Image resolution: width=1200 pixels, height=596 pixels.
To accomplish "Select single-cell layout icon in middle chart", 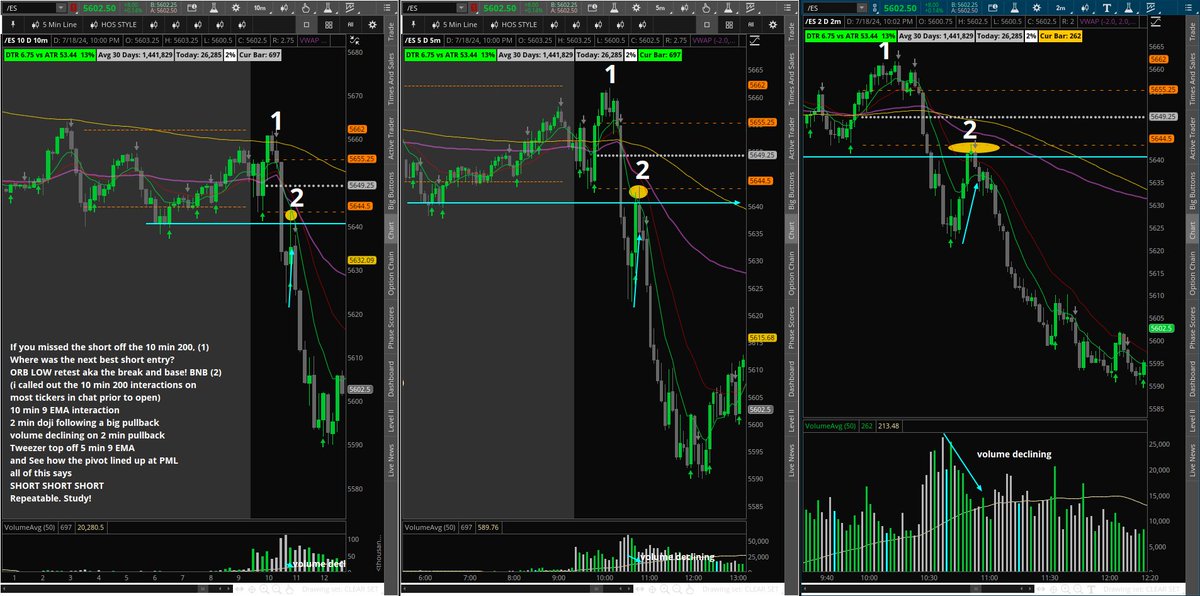I will pos(707,25).
